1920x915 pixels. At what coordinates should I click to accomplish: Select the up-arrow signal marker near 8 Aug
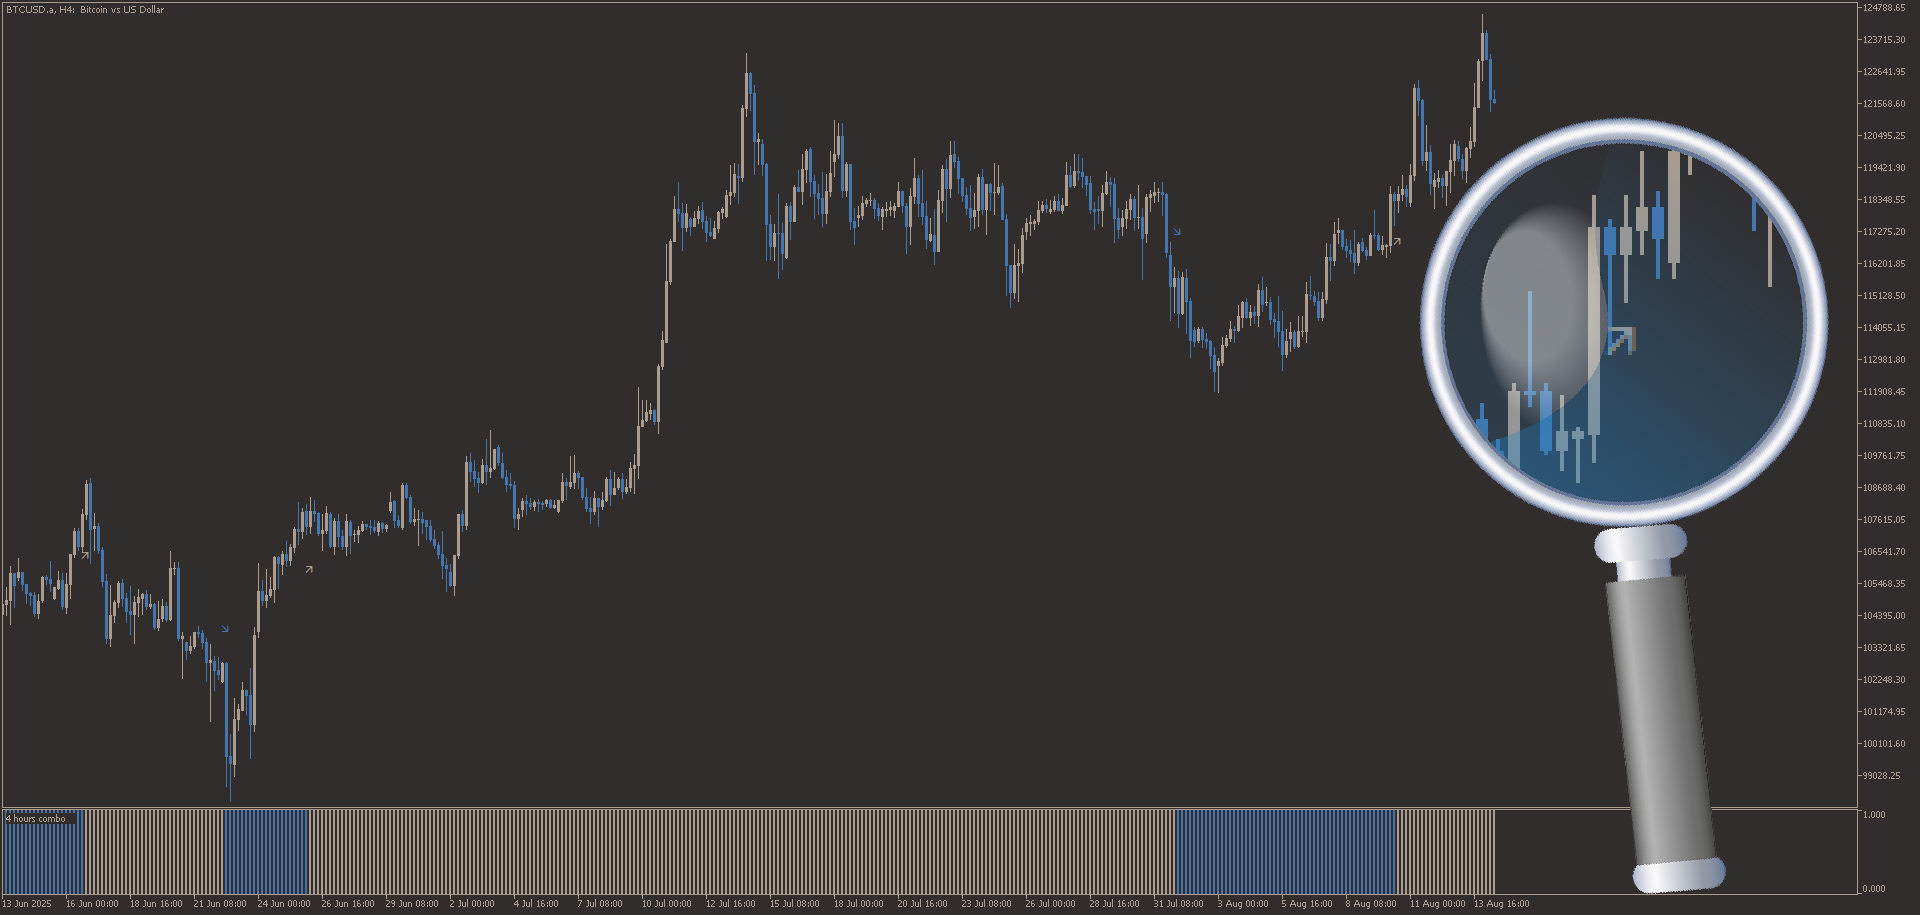coord(1397,241)
